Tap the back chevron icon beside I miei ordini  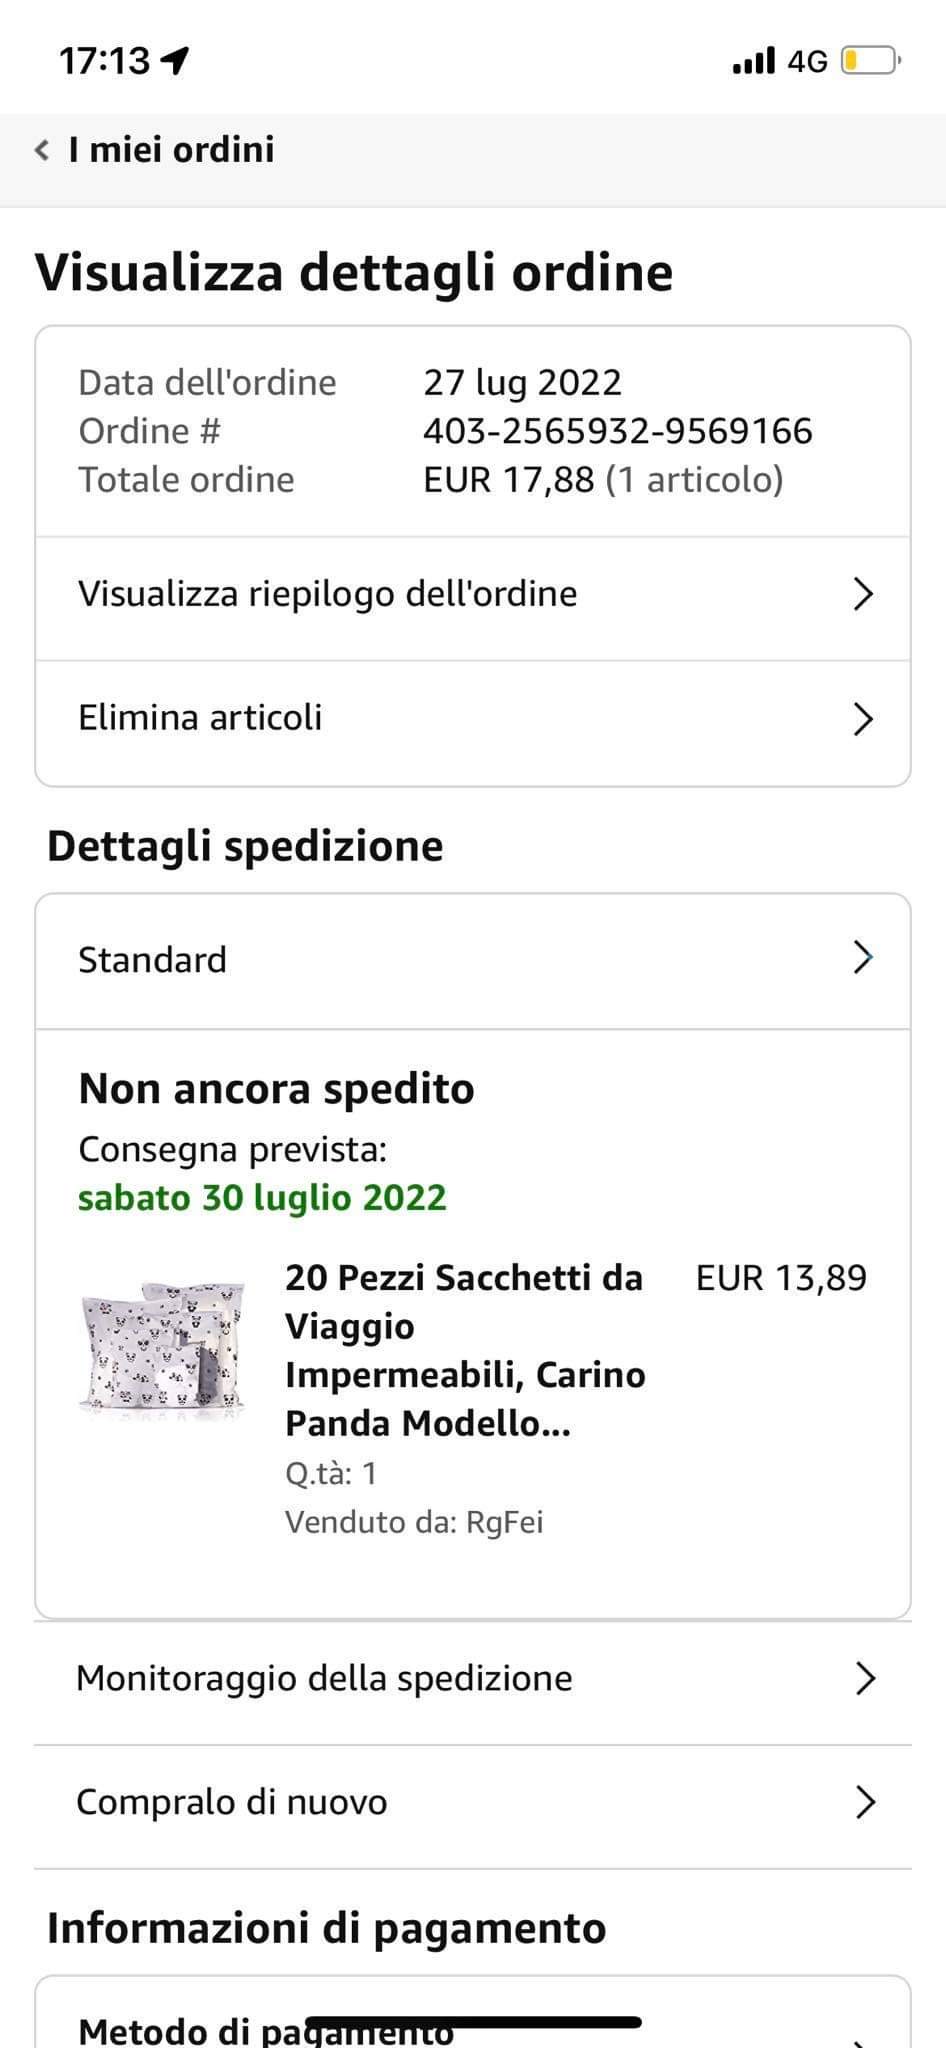[x=42, y=150]
